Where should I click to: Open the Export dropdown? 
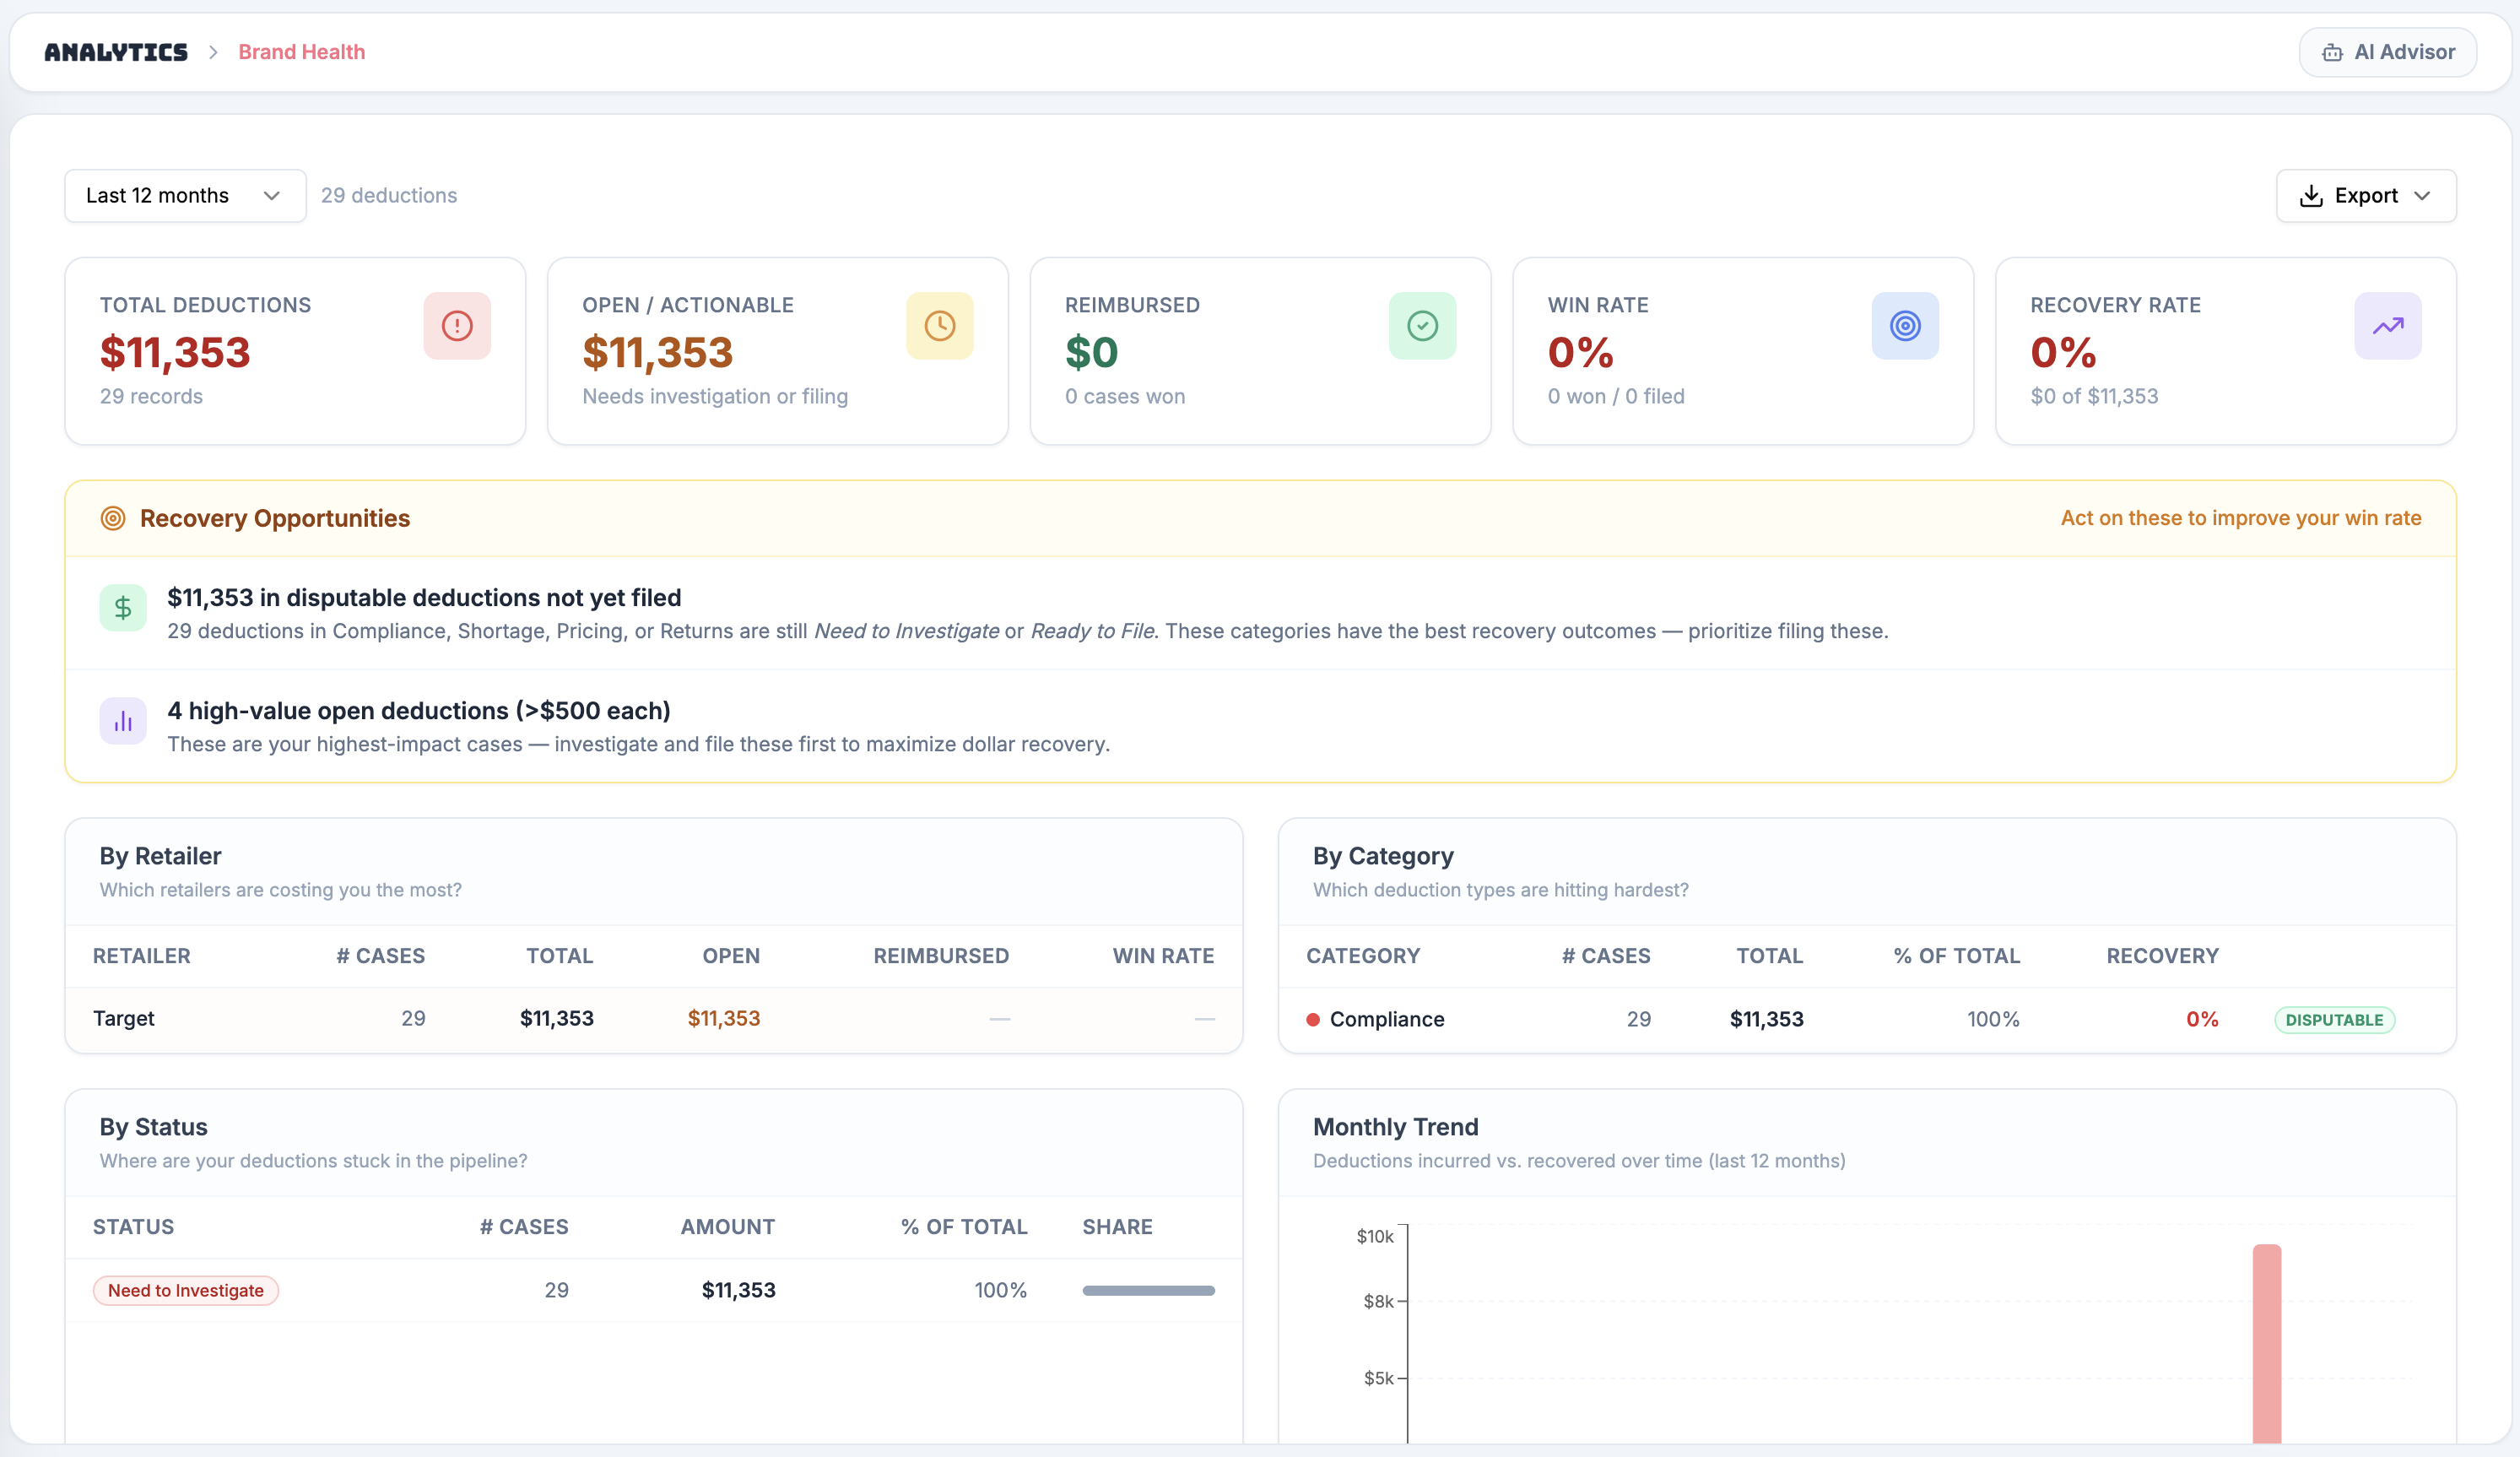click(x=2366, y=195)
